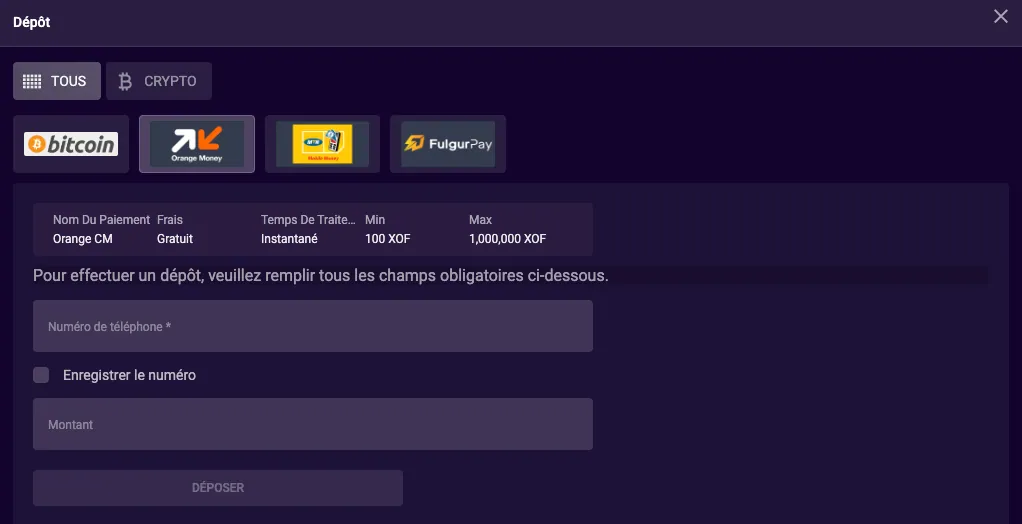Tick the Enregistrer le numéro checkbox

click(41, 375)
